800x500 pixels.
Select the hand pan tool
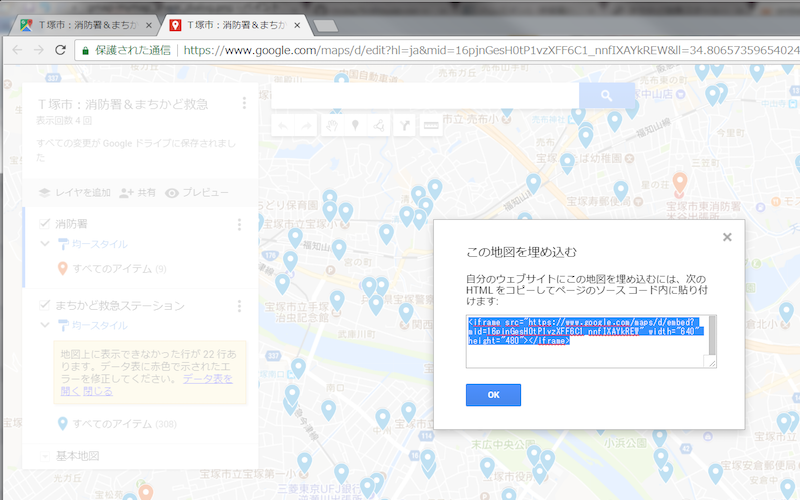click(x=332, y=126)
